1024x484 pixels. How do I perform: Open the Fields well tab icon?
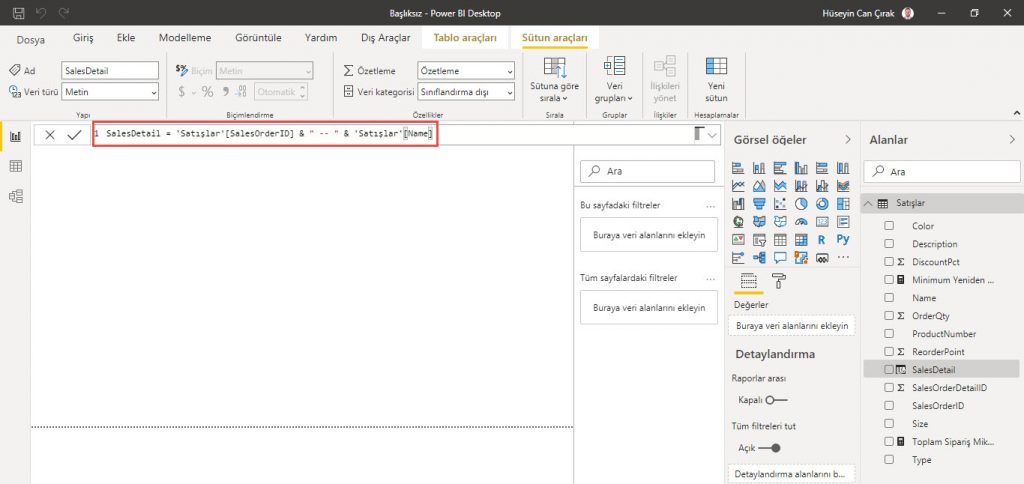pyautogui.click(x=748, y=281)
